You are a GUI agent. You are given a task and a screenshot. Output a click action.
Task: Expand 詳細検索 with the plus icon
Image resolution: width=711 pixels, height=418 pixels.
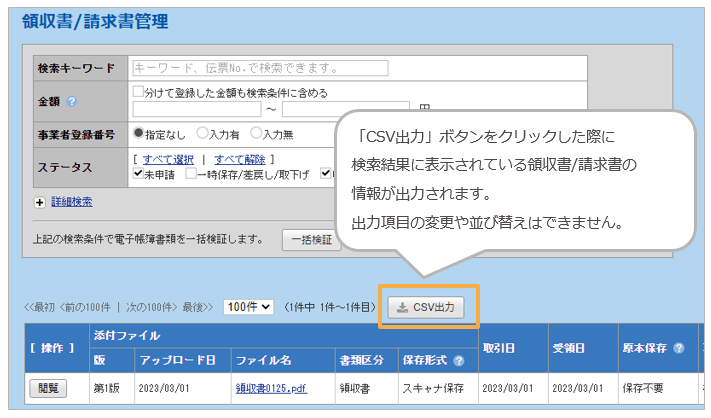coord(40,202)
